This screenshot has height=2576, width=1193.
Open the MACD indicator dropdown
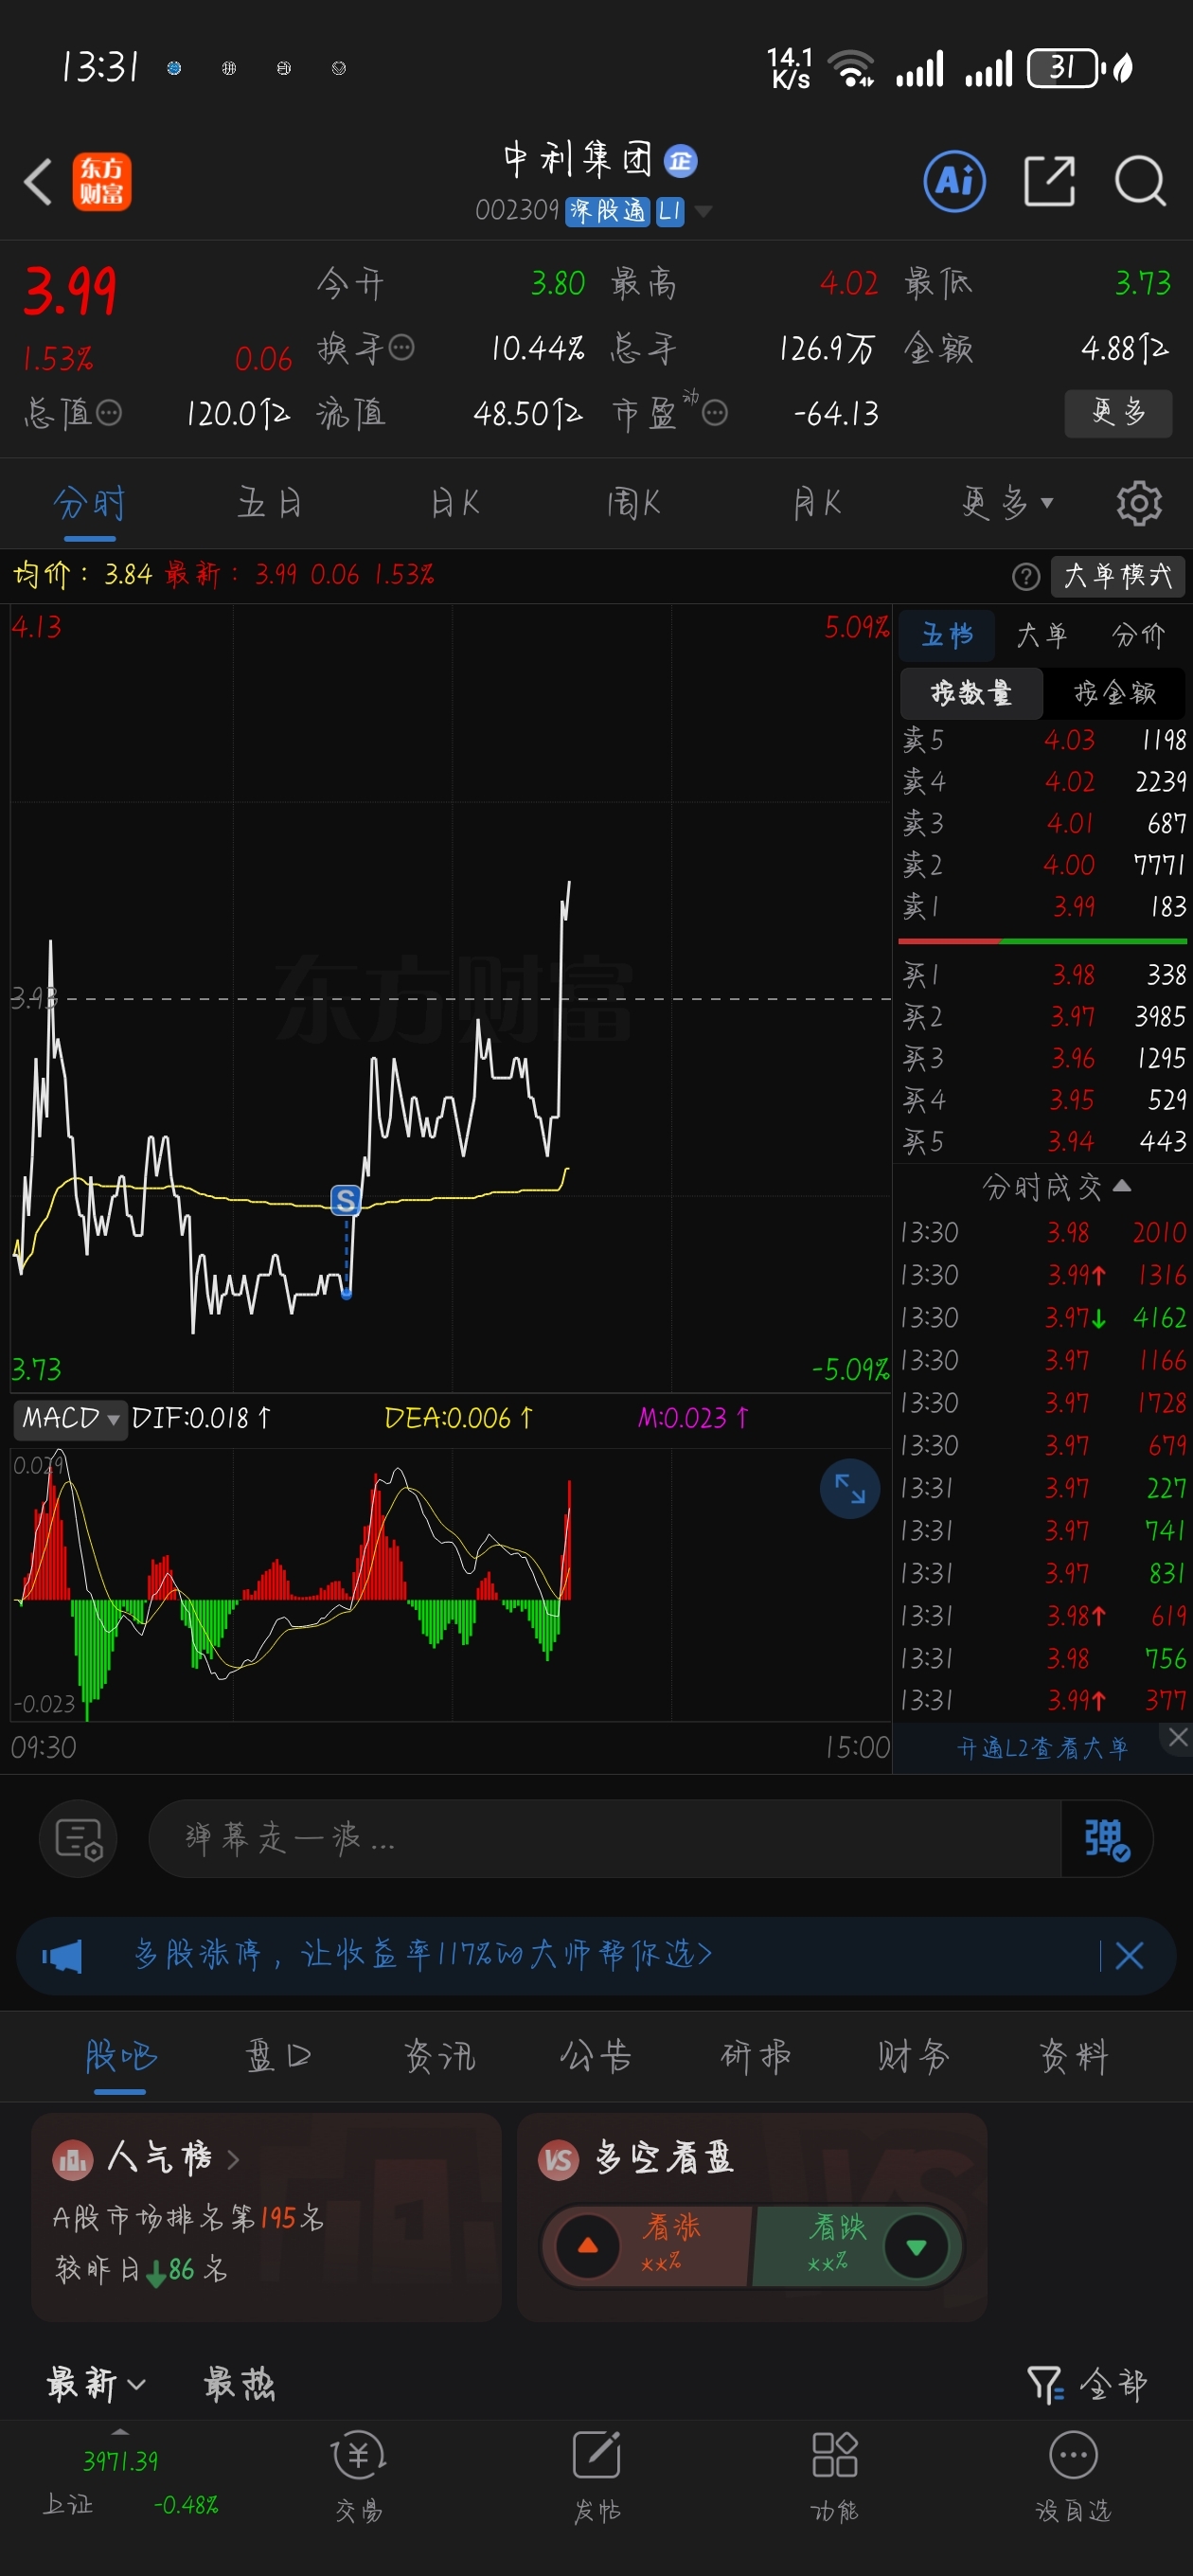(x=69, y=1418)
